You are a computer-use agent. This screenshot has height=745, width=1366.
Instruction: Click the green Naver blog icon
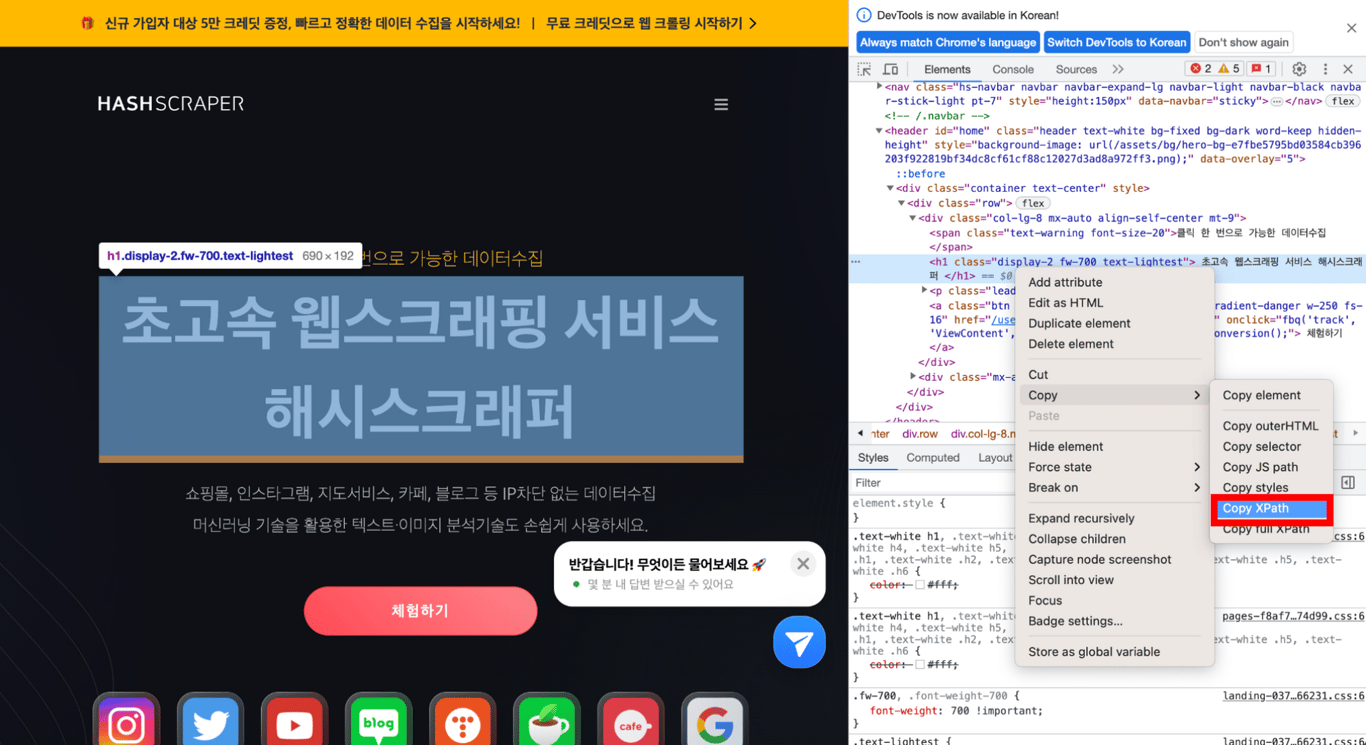click(378, 720)
